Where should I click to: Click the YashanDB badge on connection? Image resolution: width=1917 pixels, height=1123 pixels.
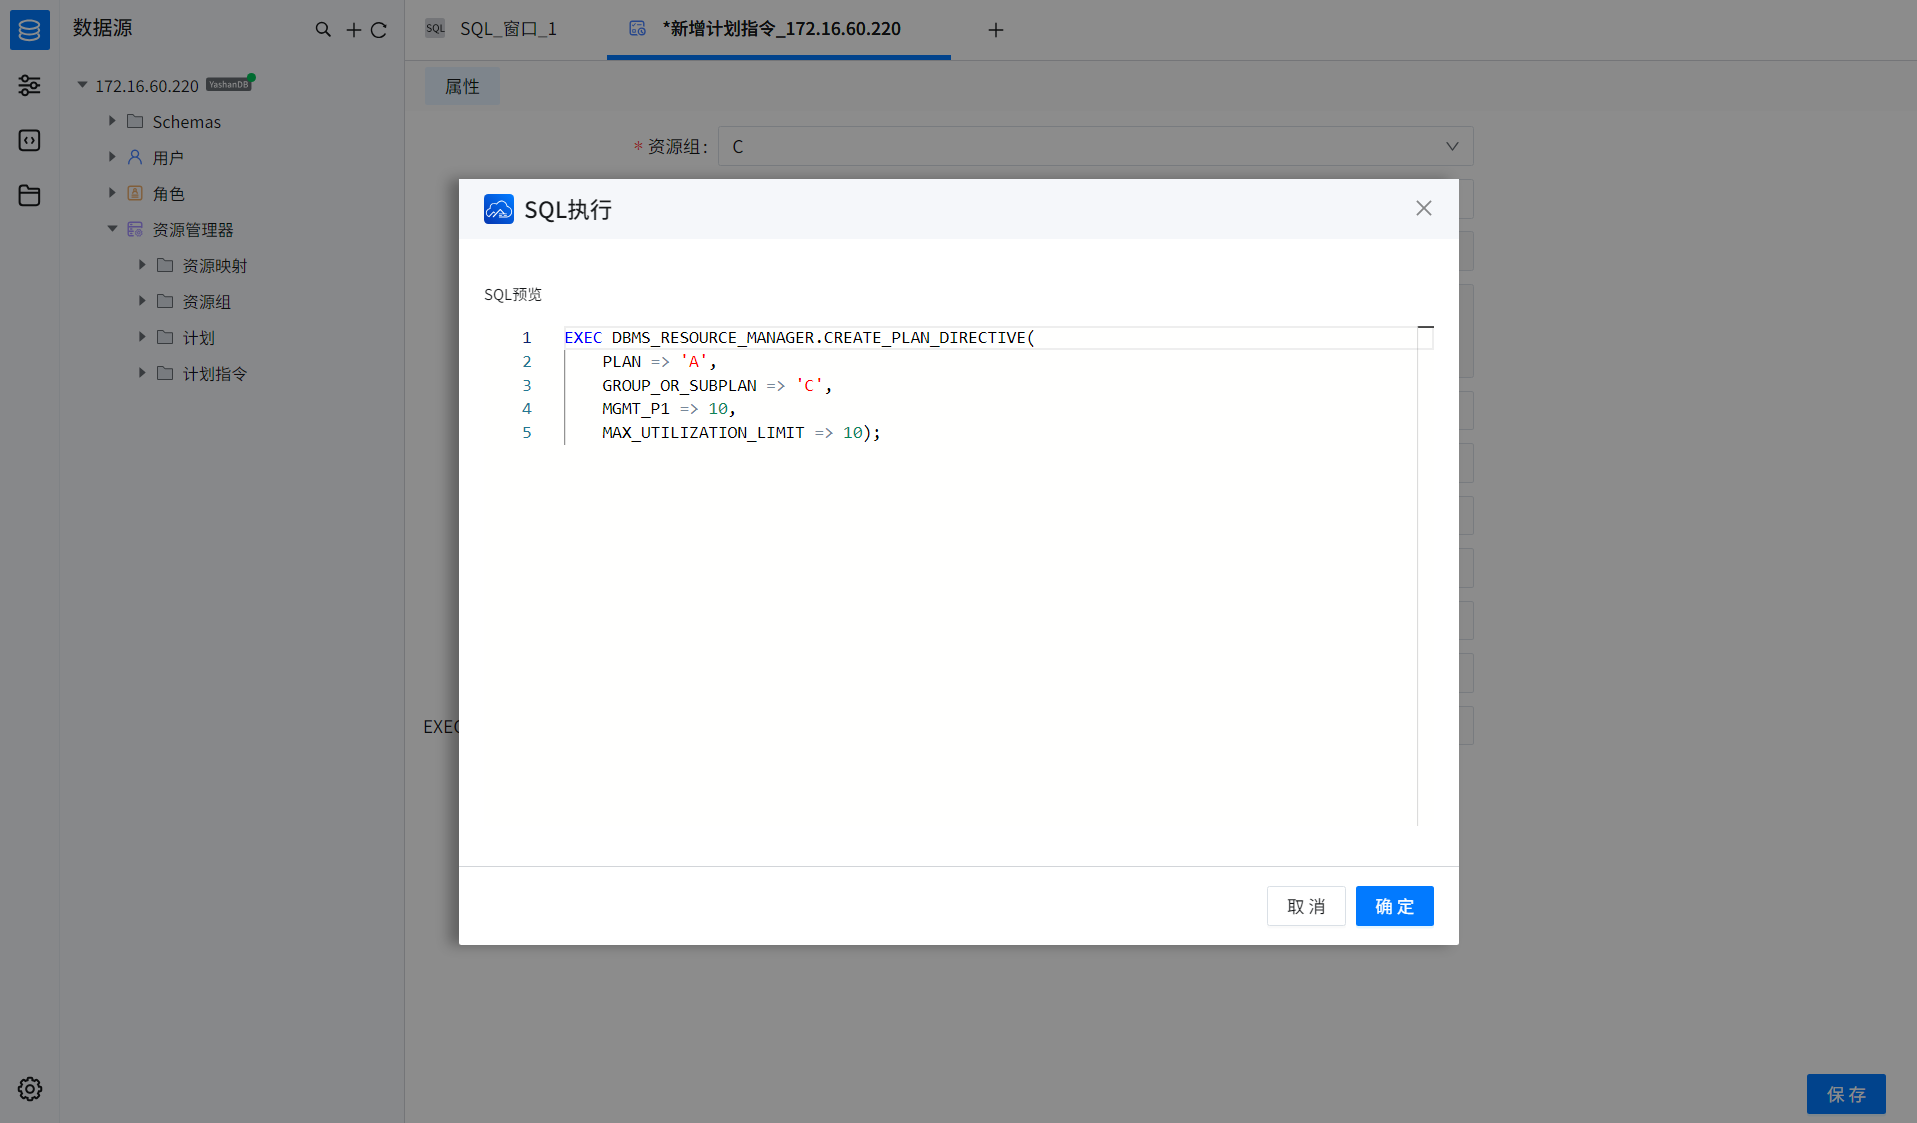228,85
